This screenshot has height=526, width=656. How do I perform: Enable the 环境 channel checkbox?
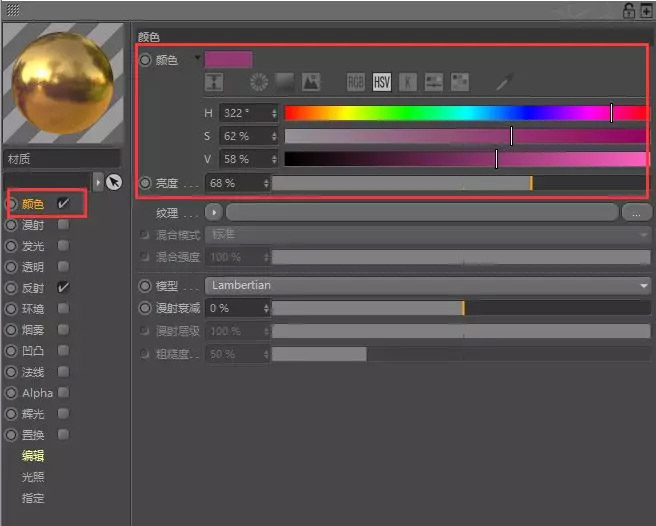(x=63, y=308)
